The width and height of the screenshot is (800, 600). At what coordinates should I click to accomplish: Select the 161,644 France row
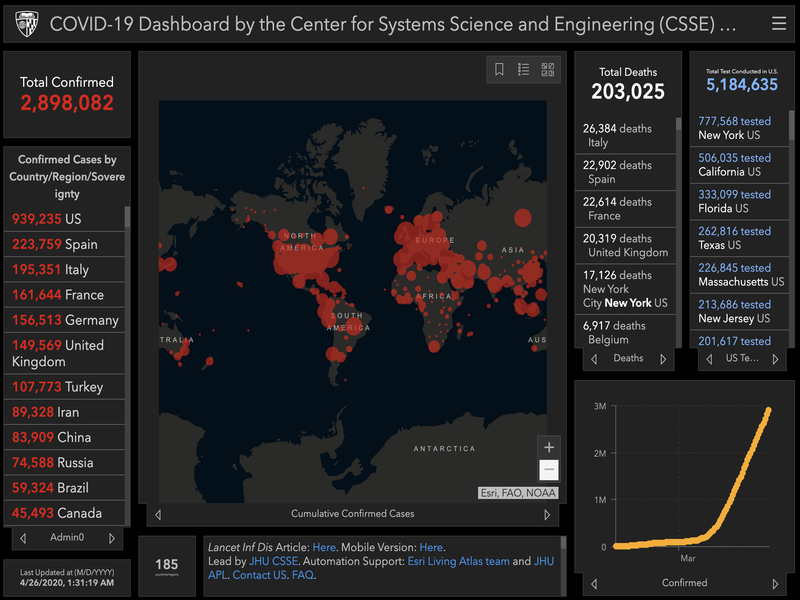pyautogui.click(x=64, y=294)
